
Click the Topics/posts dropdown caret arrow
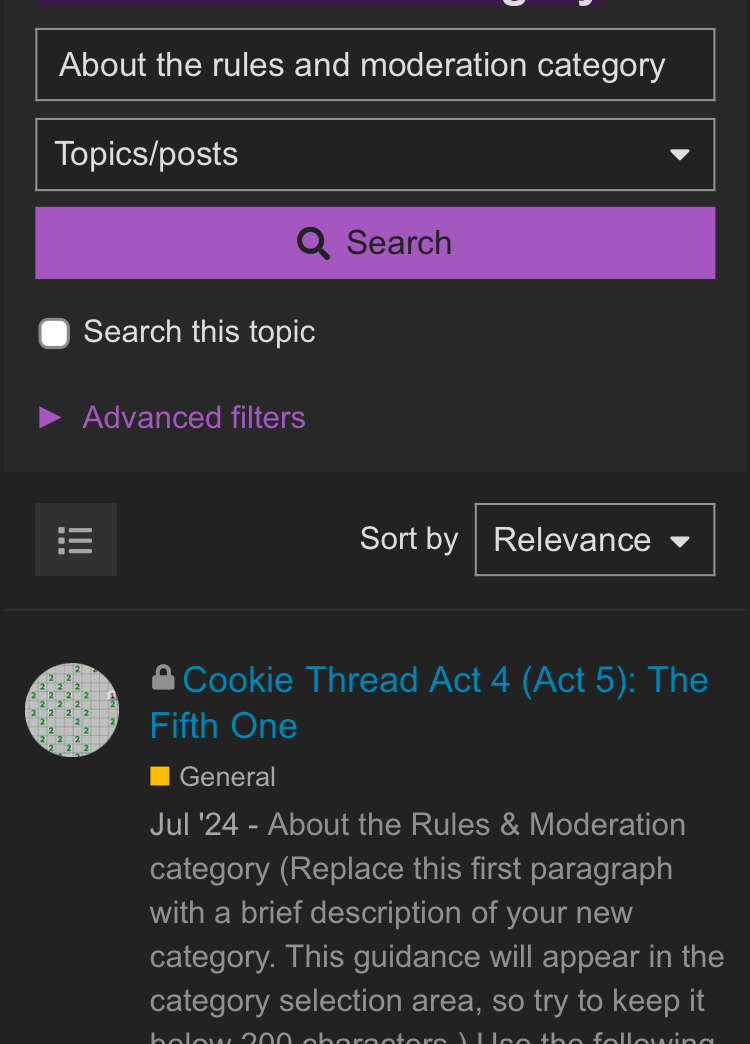point(679,154)
